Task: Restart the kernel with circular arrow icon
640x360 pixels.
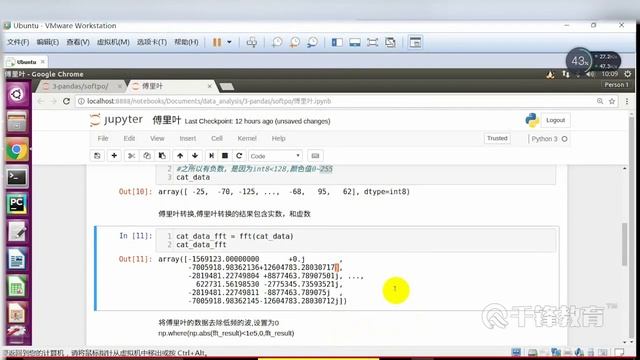Action: click(x=239, y=156)
